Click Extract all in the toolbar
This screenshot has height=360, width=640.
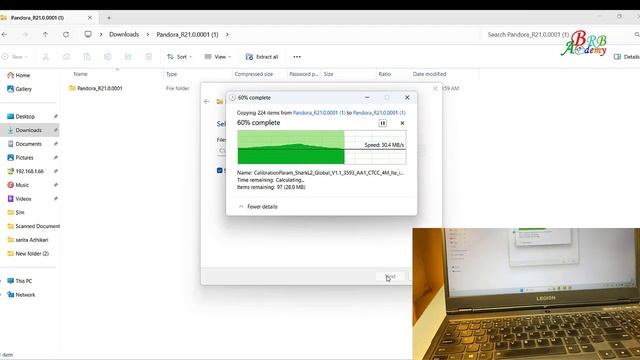[262, 57]
